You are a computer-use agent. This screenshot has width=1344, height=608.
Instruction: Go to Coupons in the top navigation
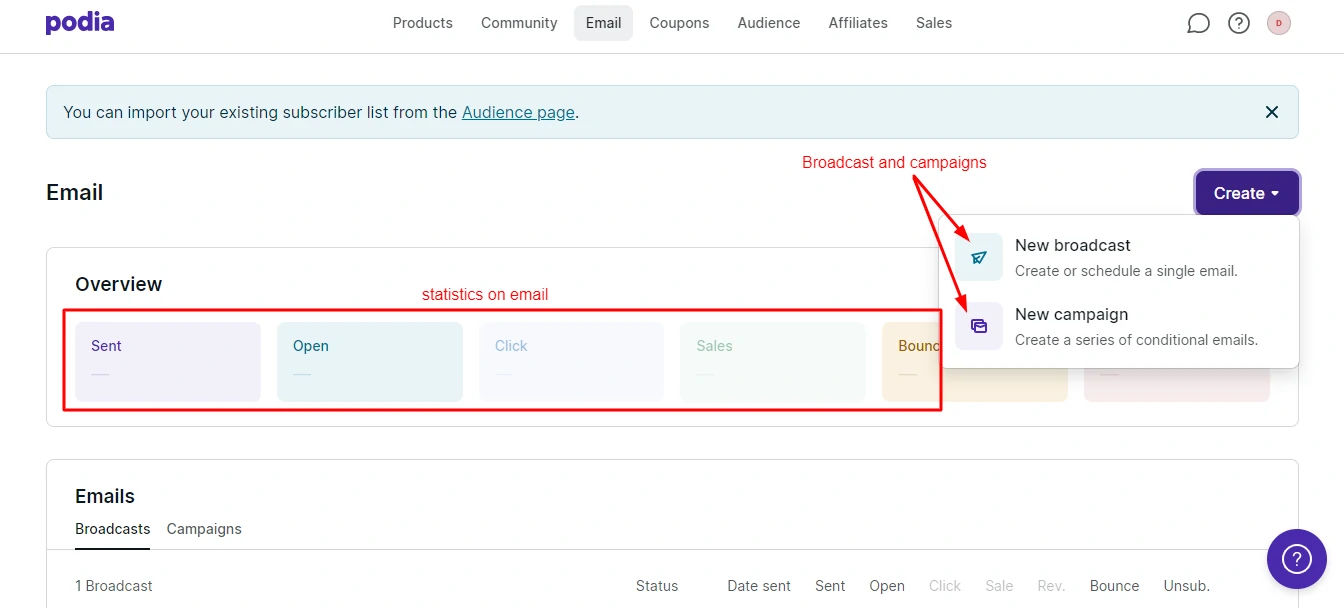pos(679,23)
